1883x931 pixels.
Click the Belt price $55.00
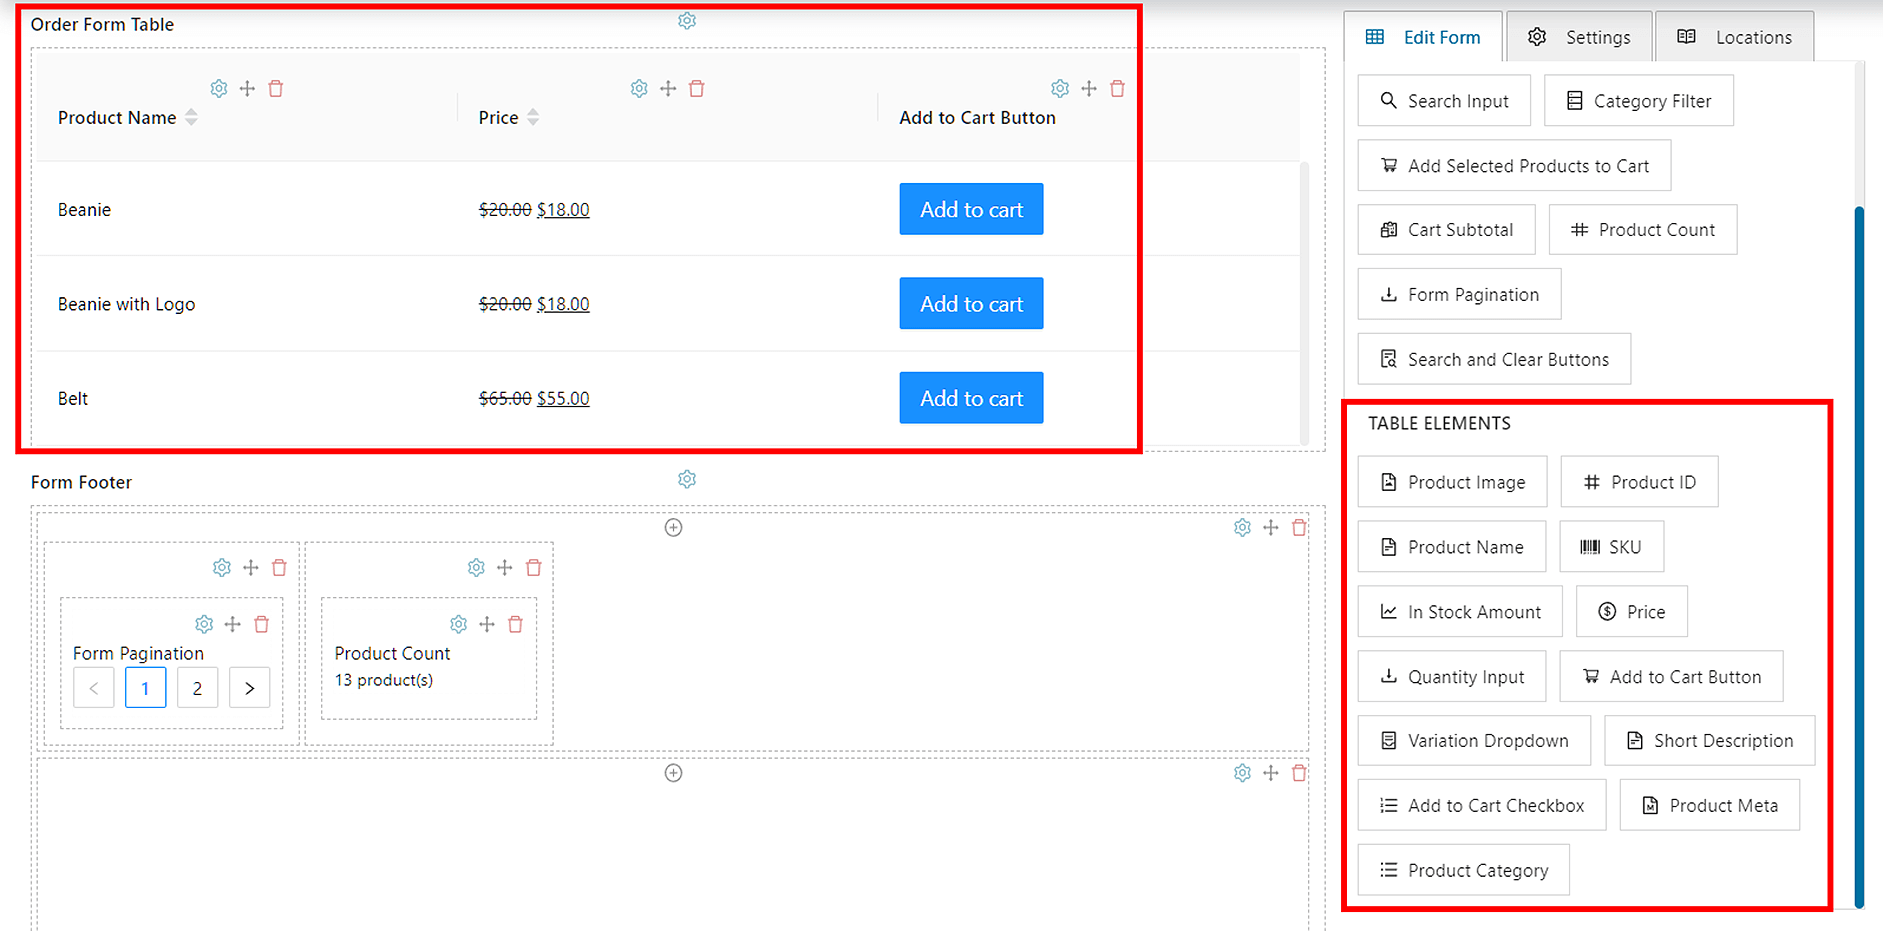click(563, 399)
